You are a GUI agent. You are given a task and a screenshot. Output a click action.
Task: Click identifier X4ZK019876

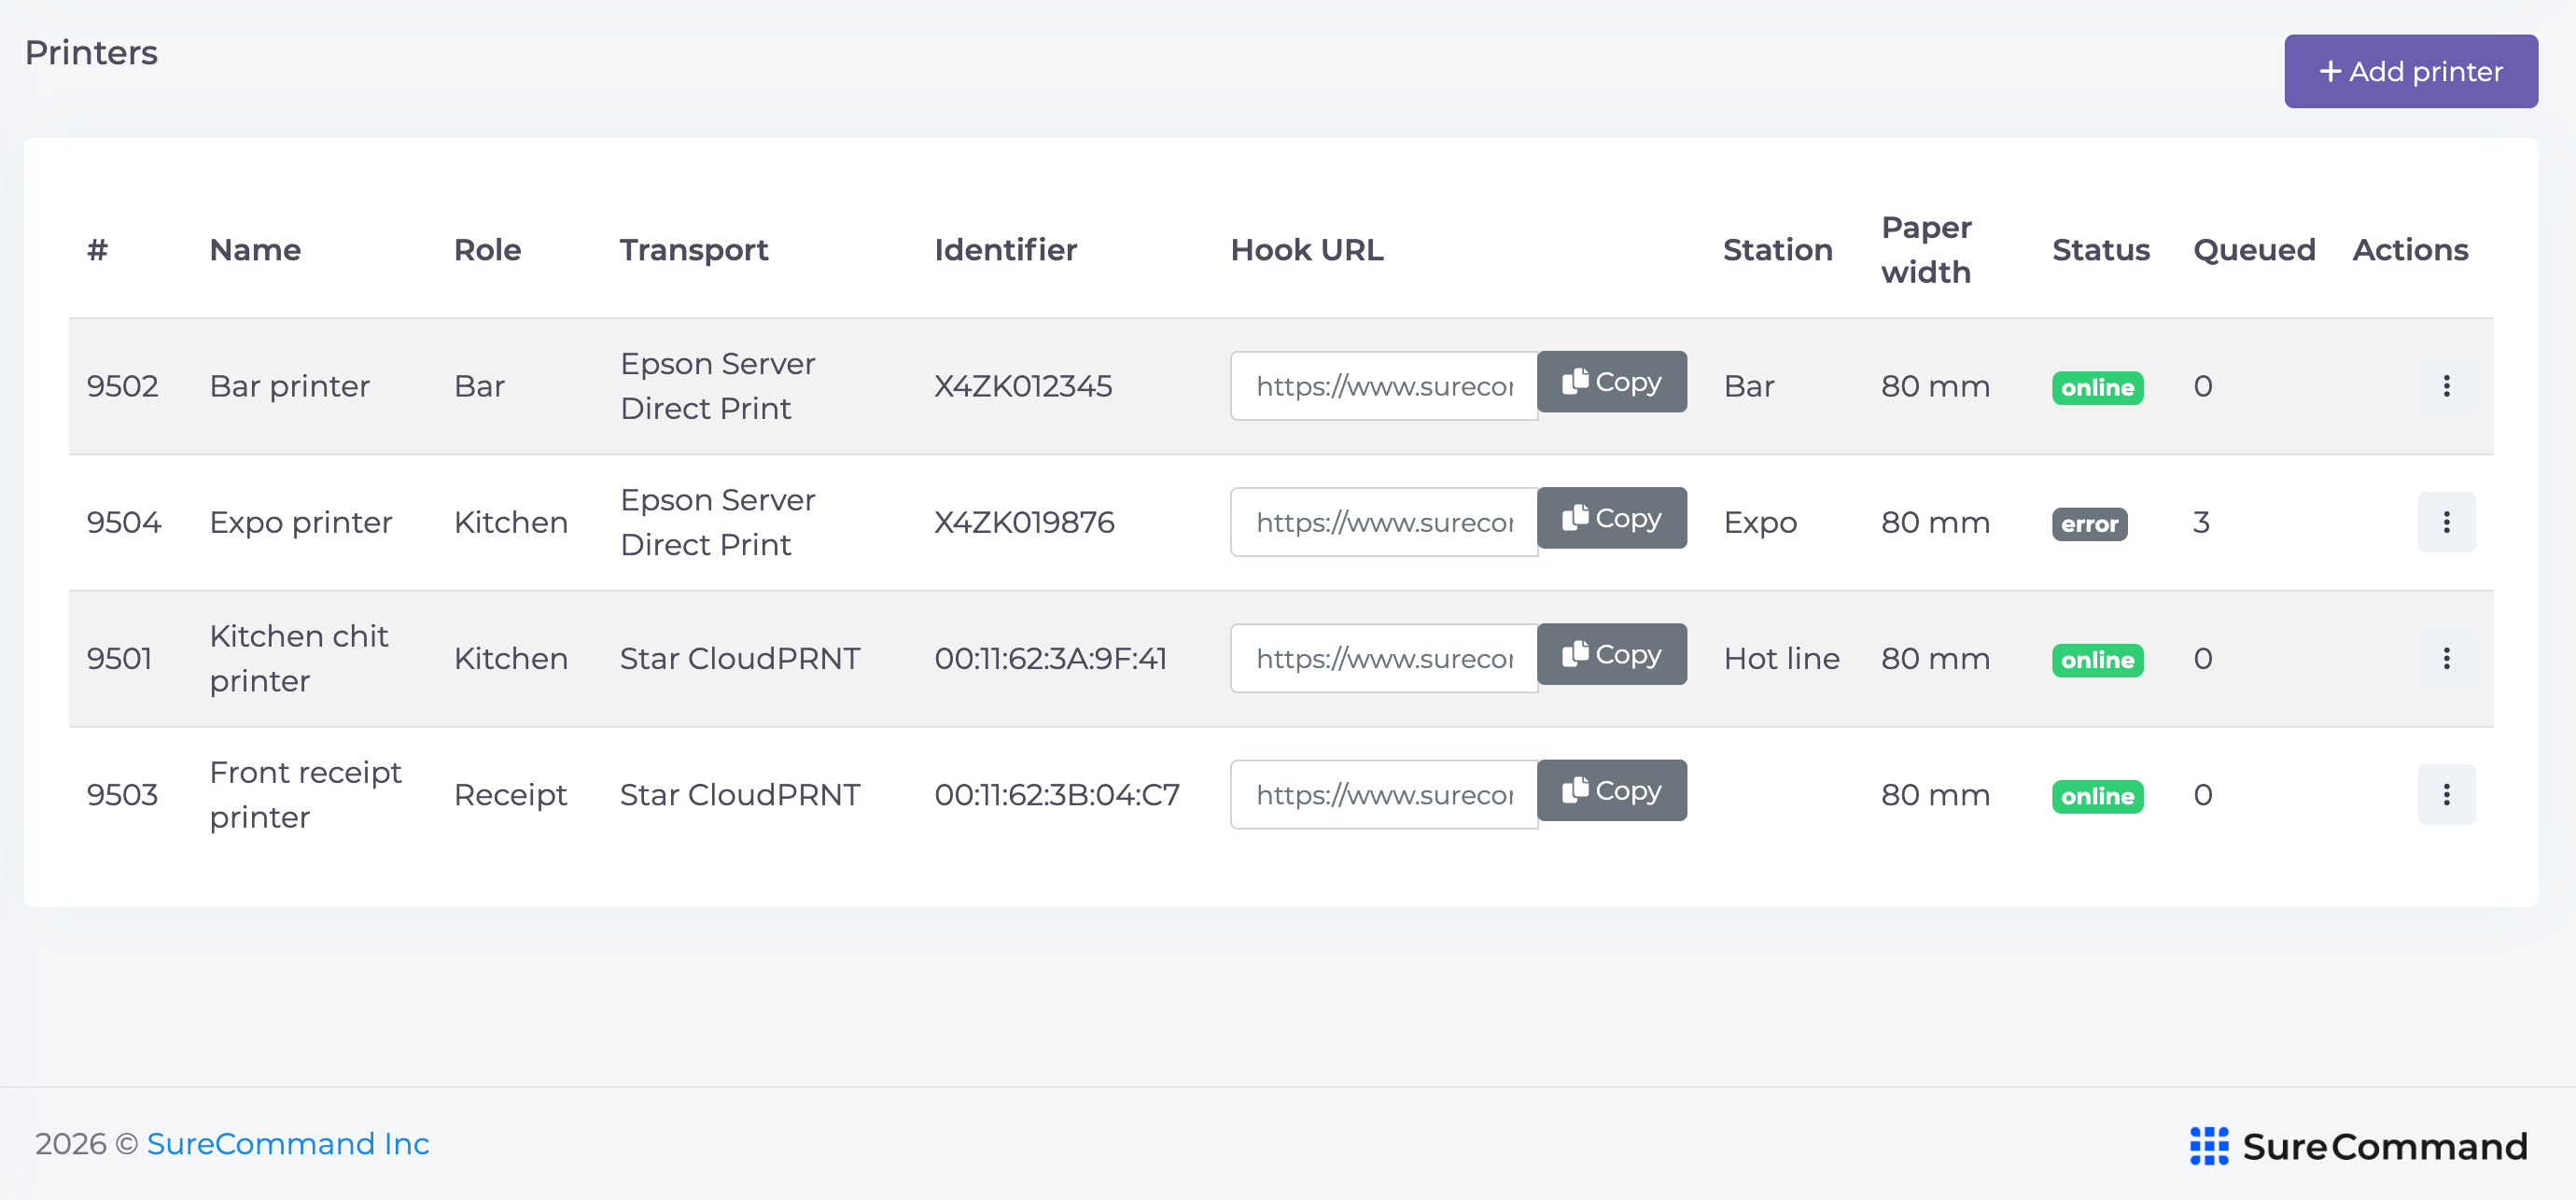[x=1024, y=522]
